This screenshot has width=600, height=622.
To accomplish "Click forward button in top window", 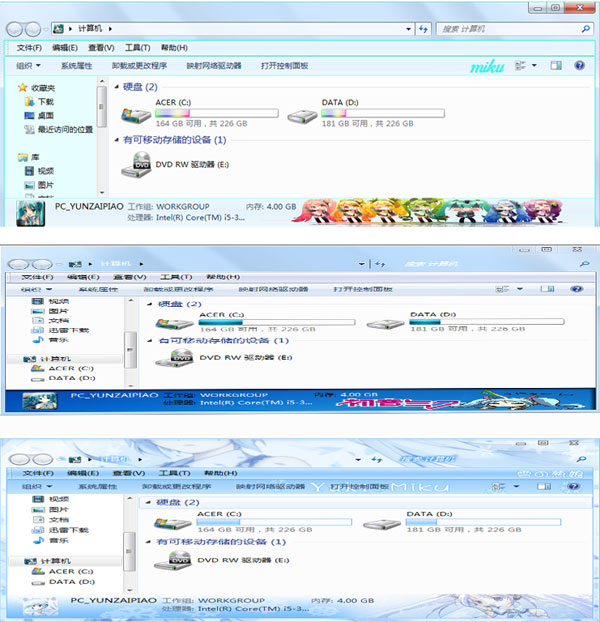I will [33, 29].
